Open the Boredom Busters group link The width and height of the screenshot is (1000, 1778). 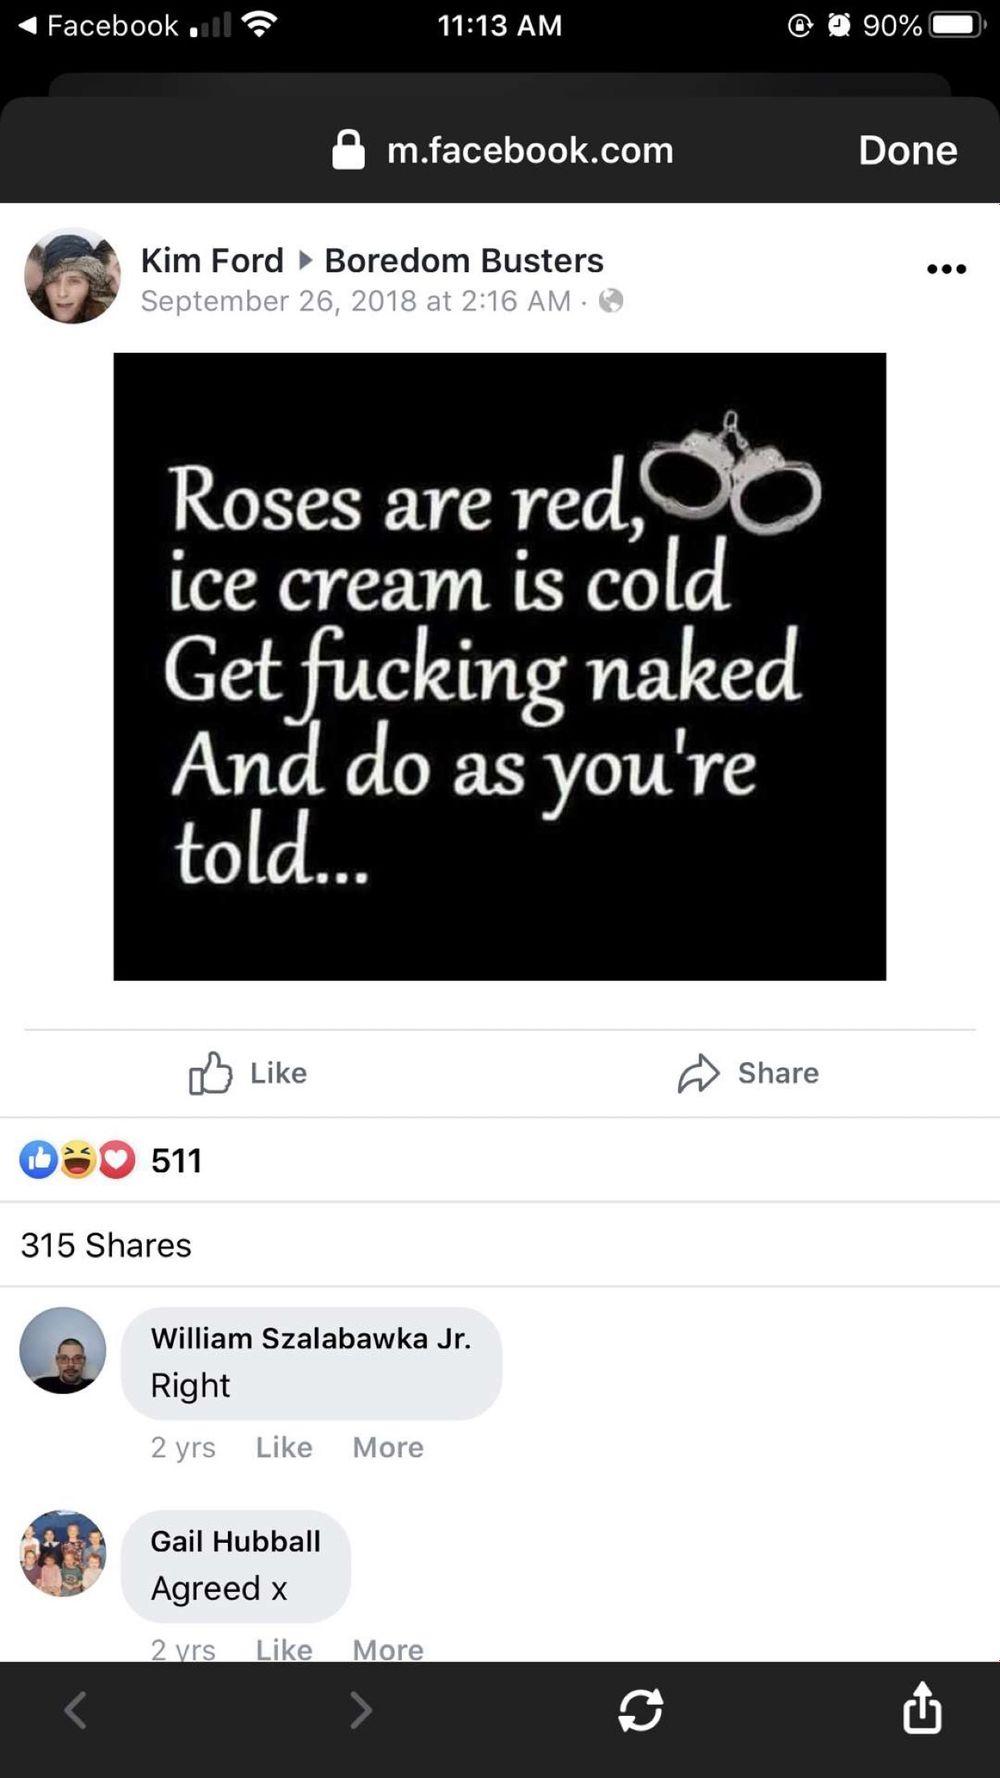(x=464, y=260)
